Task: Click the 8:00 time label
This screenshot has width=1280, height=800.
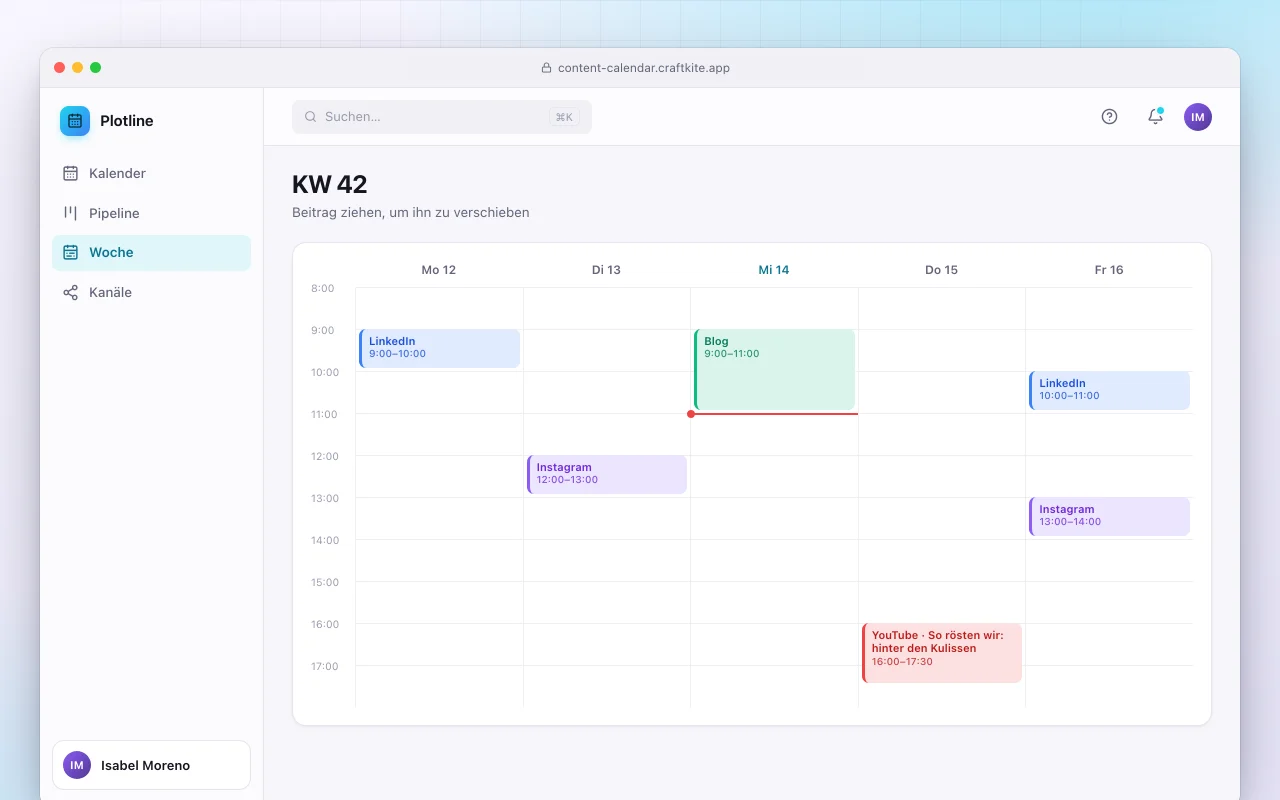Action: click(x=322, y=288)
